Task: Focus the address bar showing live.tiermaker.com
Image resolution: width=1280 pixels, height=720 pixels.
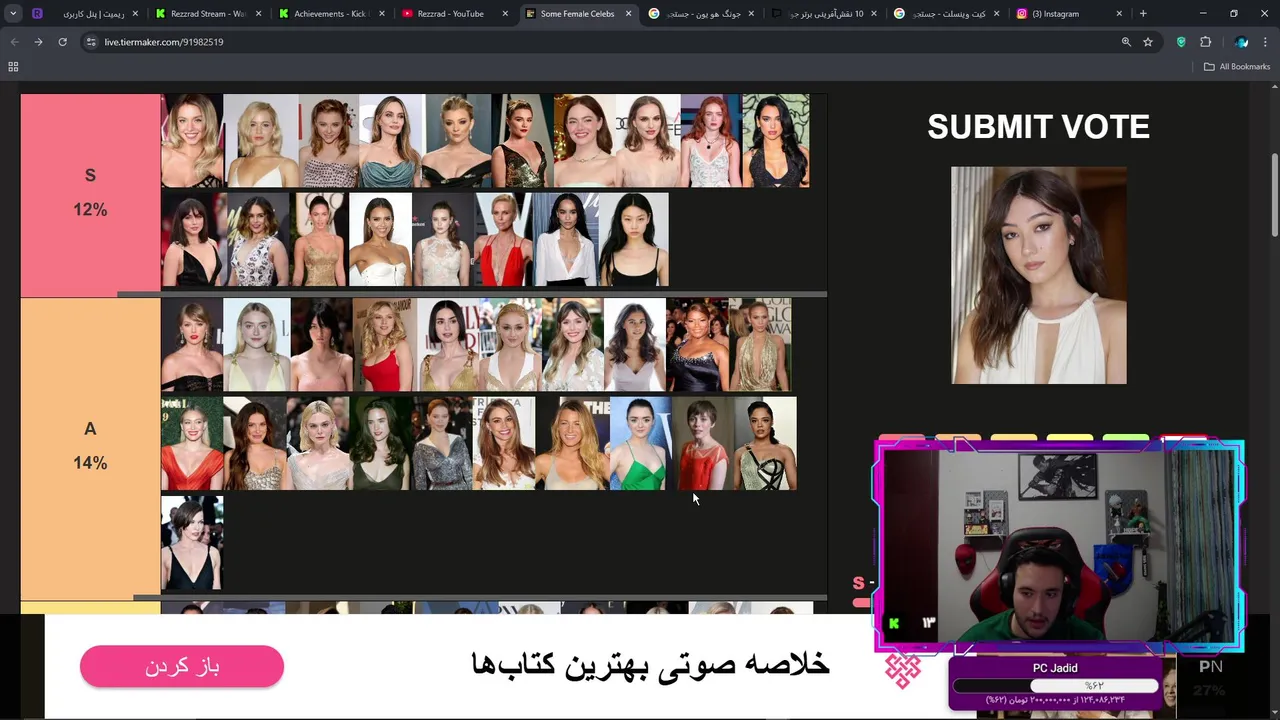Action: point(600,42)
